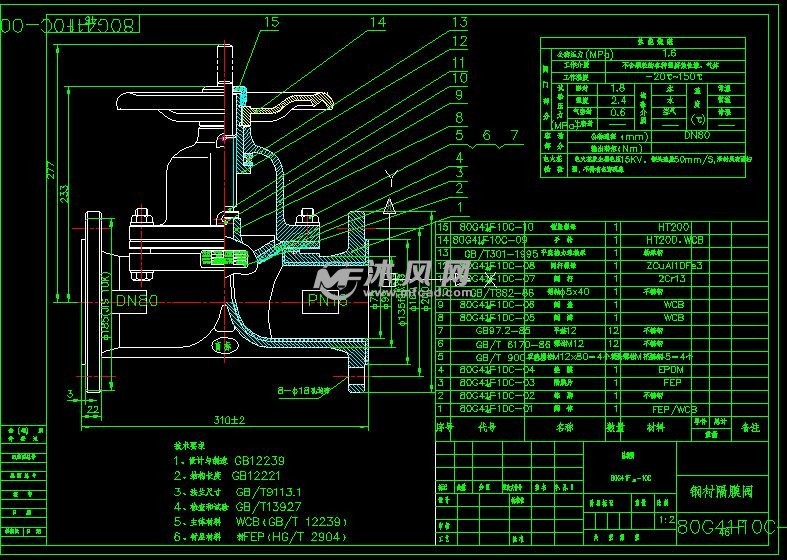Select the 8-φ18 bolt hole note
Screen dimensions: 787x560
point(304,389)
